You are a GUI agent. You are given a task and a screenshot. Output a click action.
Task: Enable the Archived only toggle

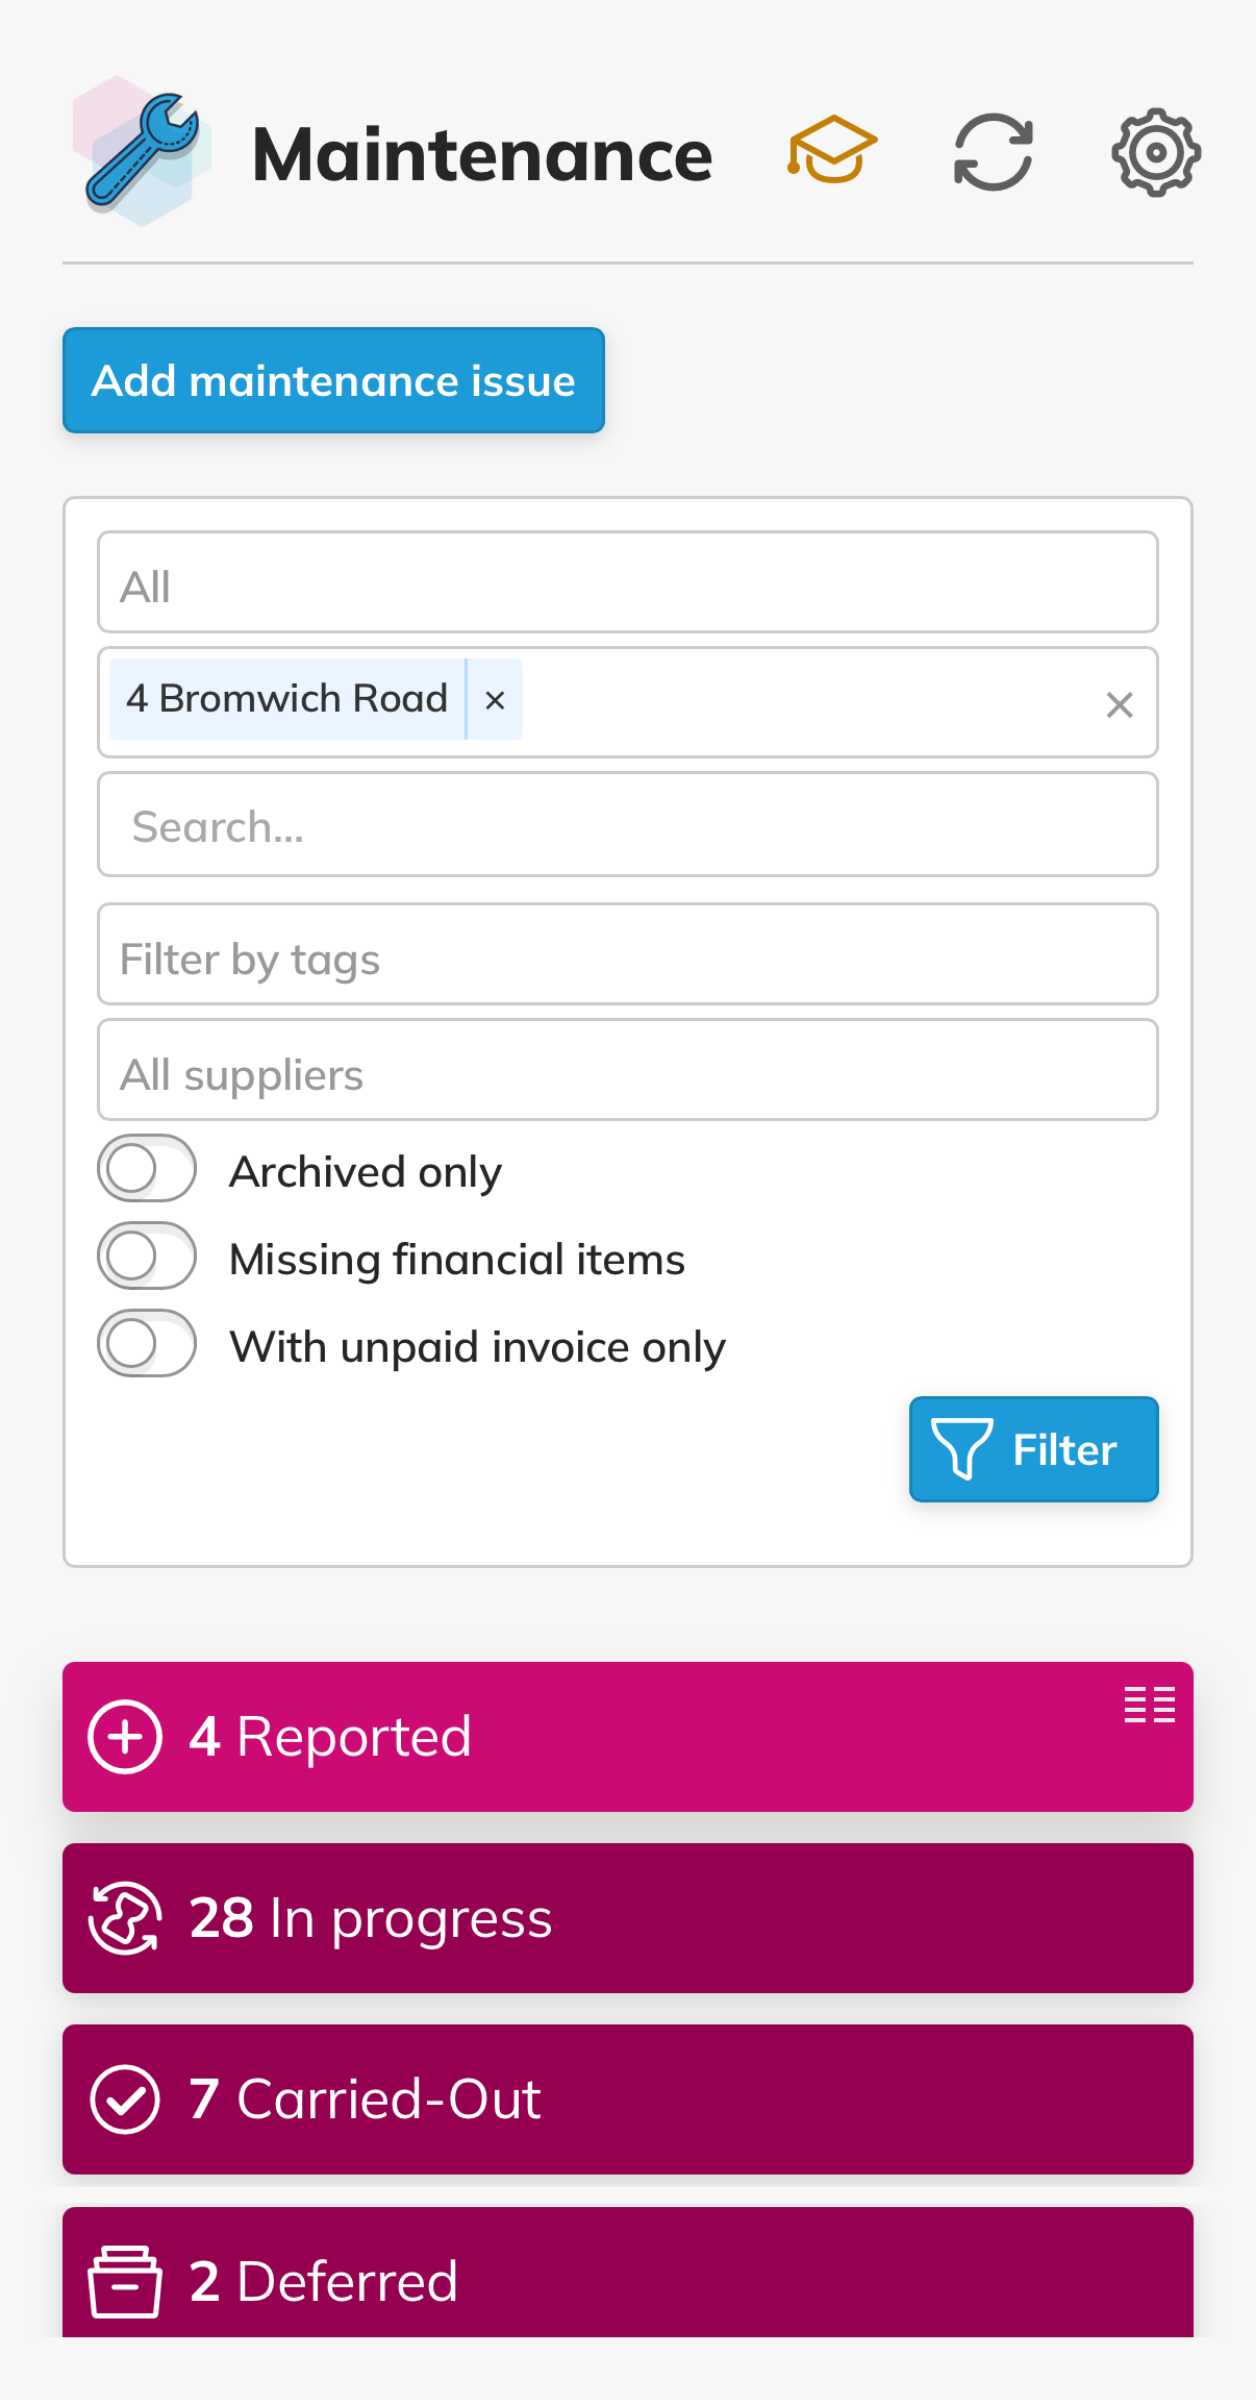click(x=147, y=1168)
